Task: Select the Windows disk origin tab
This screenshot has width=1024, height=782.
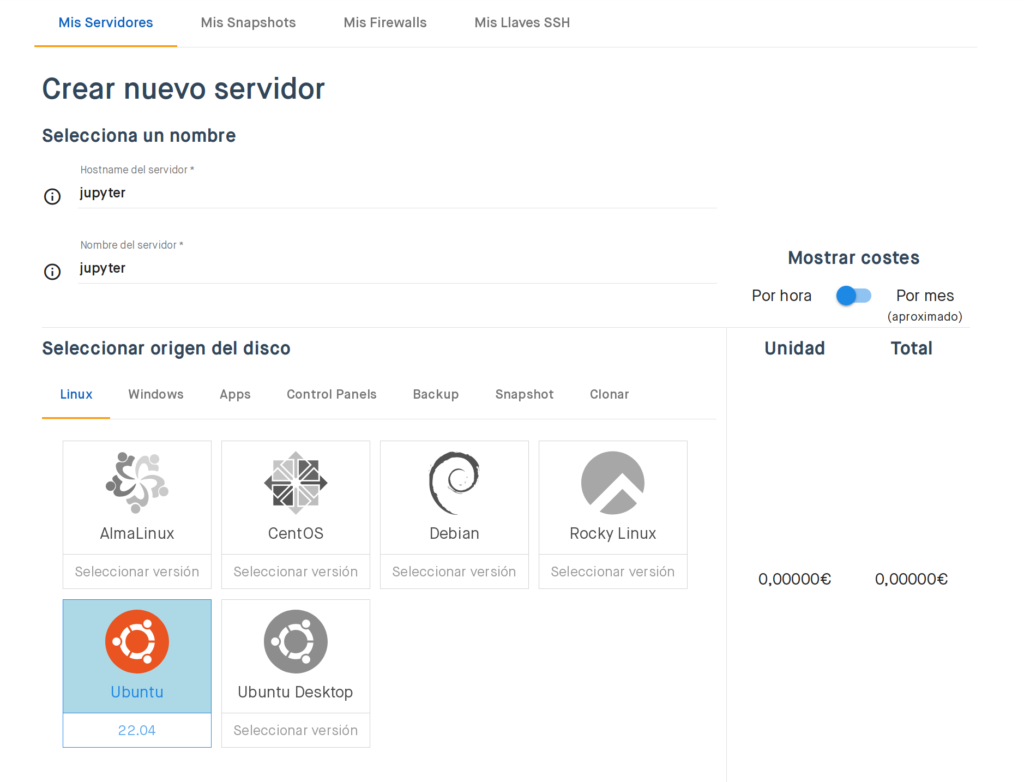Action: click(156, 395)
